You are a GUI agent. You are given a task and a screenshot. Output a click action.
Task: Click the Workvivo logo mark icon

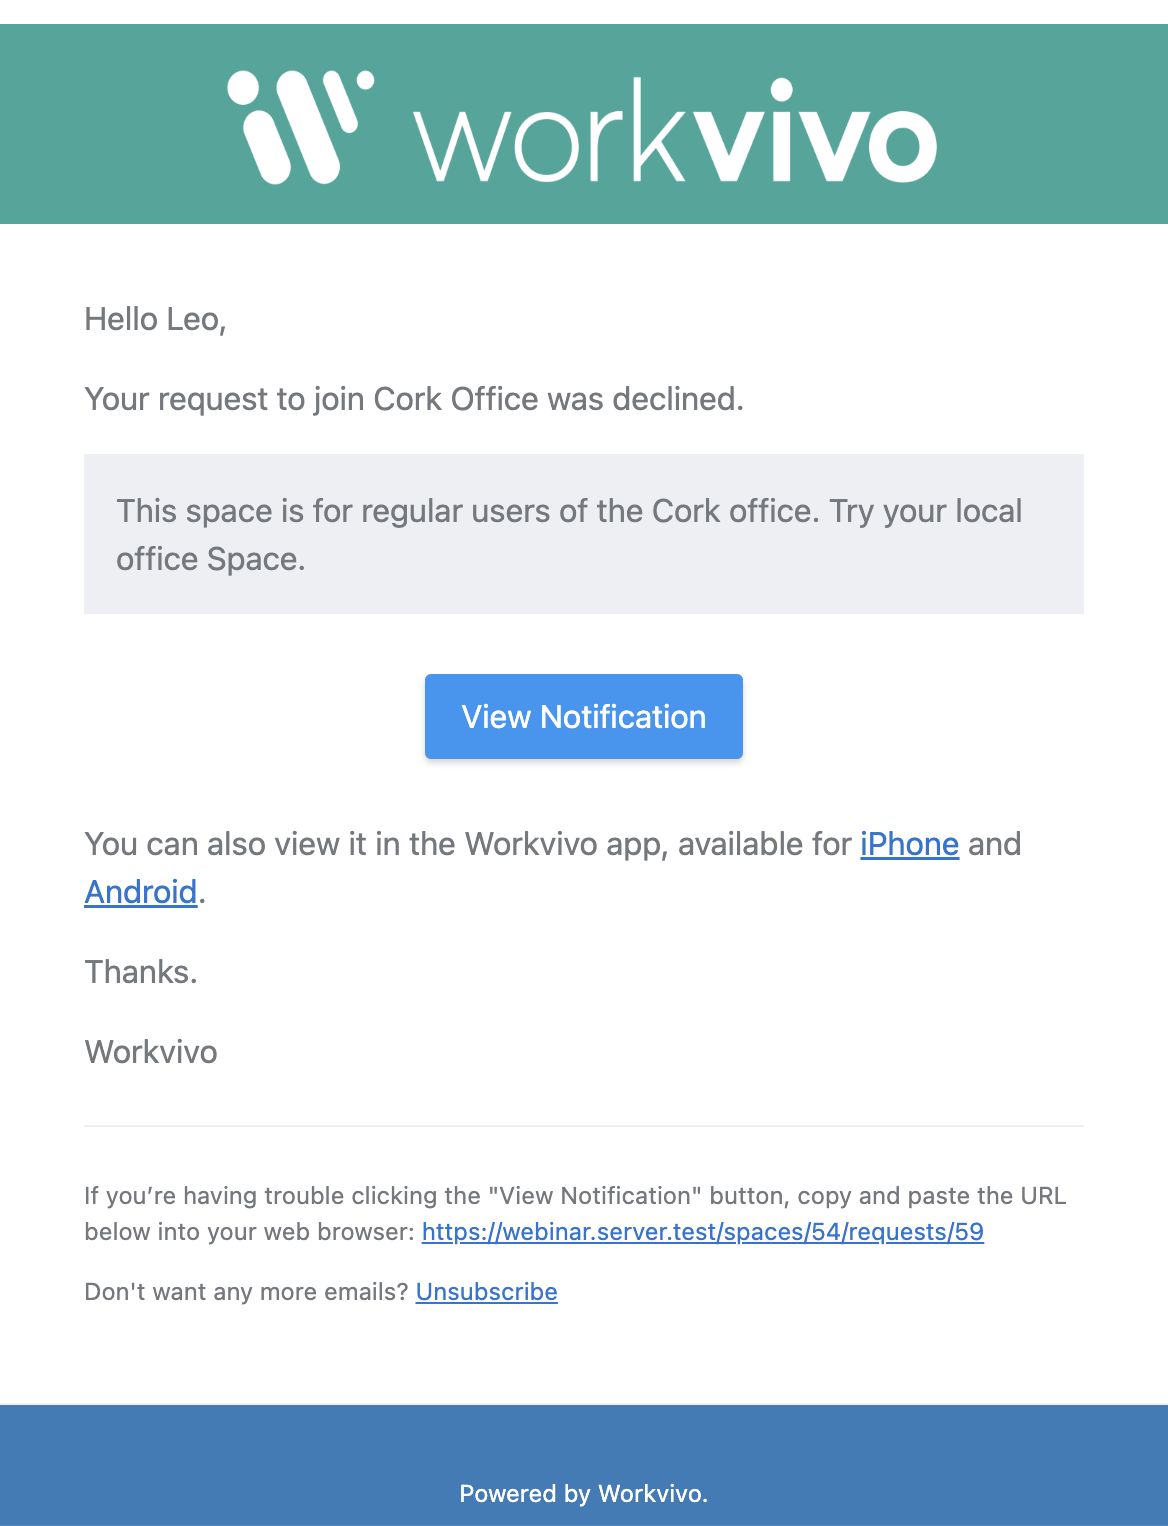tap(300, 127)
